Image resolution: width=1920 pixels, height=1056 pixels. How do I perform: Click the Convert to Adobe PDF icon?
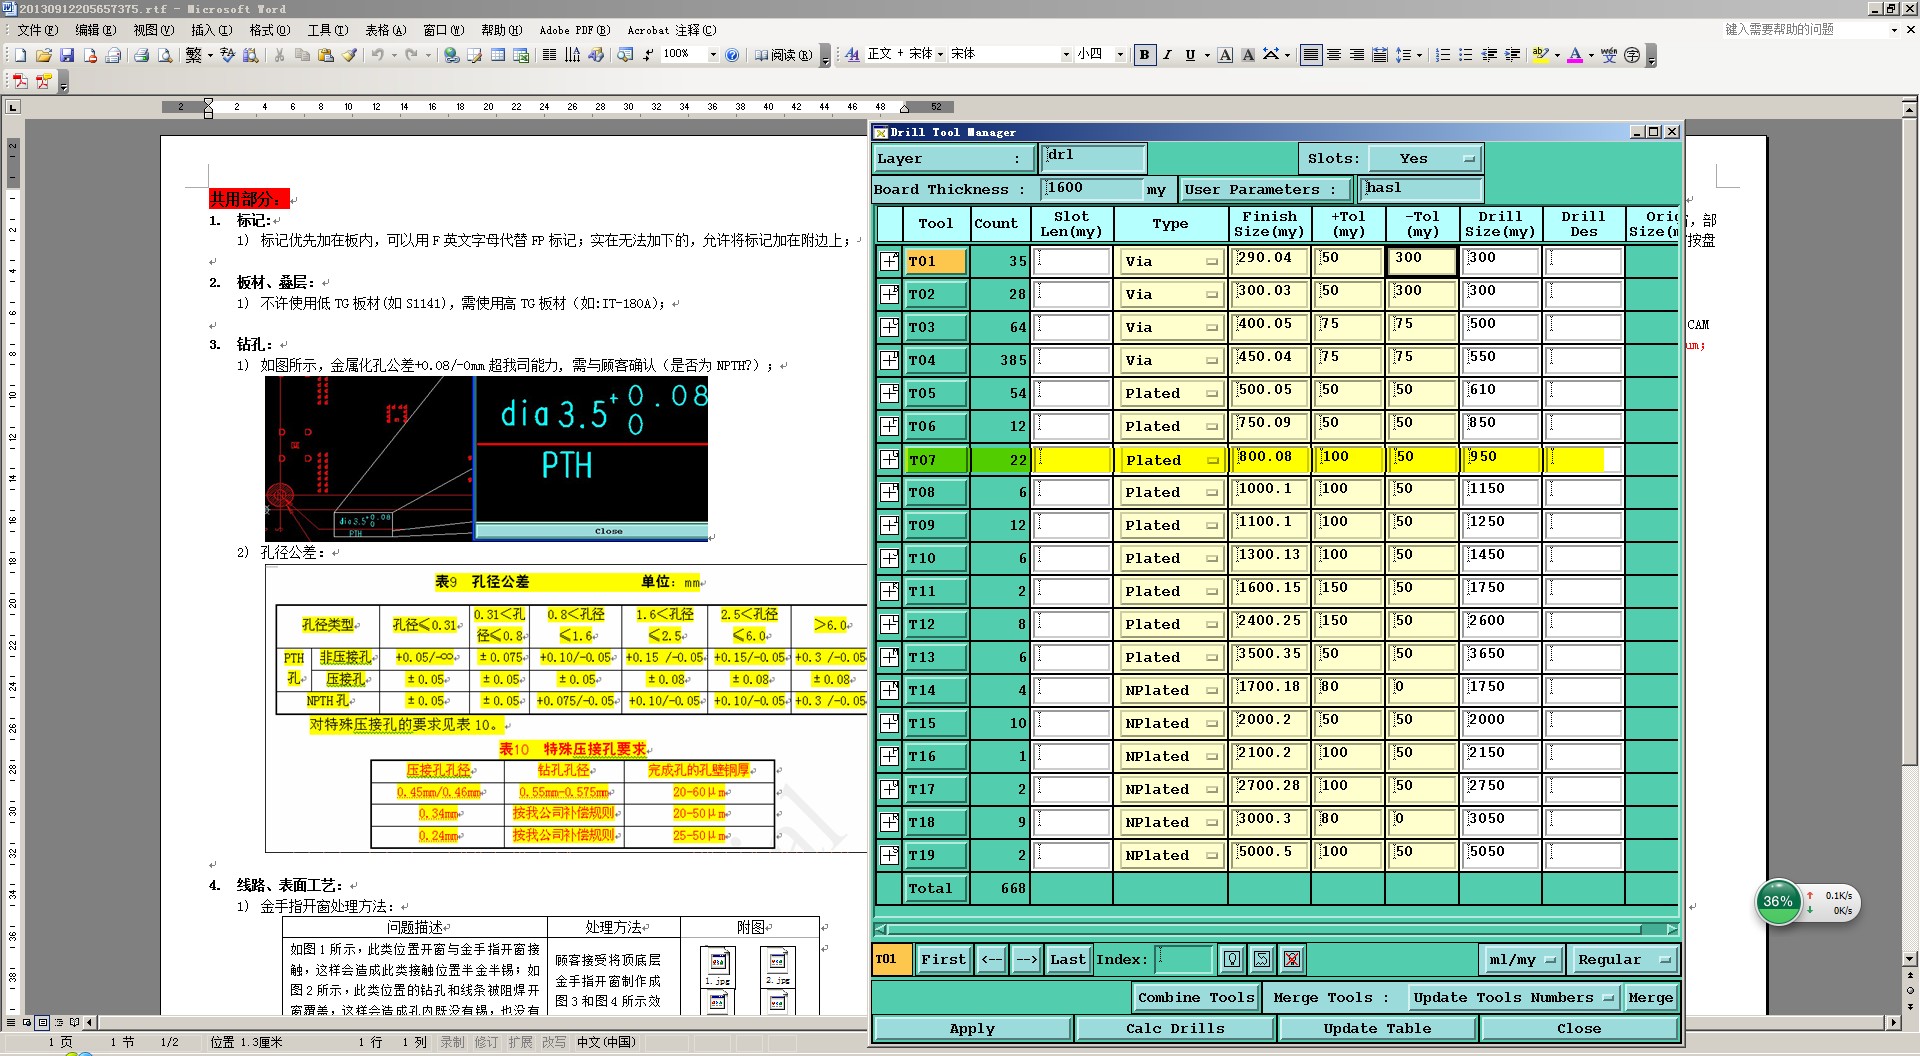pyautogui.click(x=20, y=81)
